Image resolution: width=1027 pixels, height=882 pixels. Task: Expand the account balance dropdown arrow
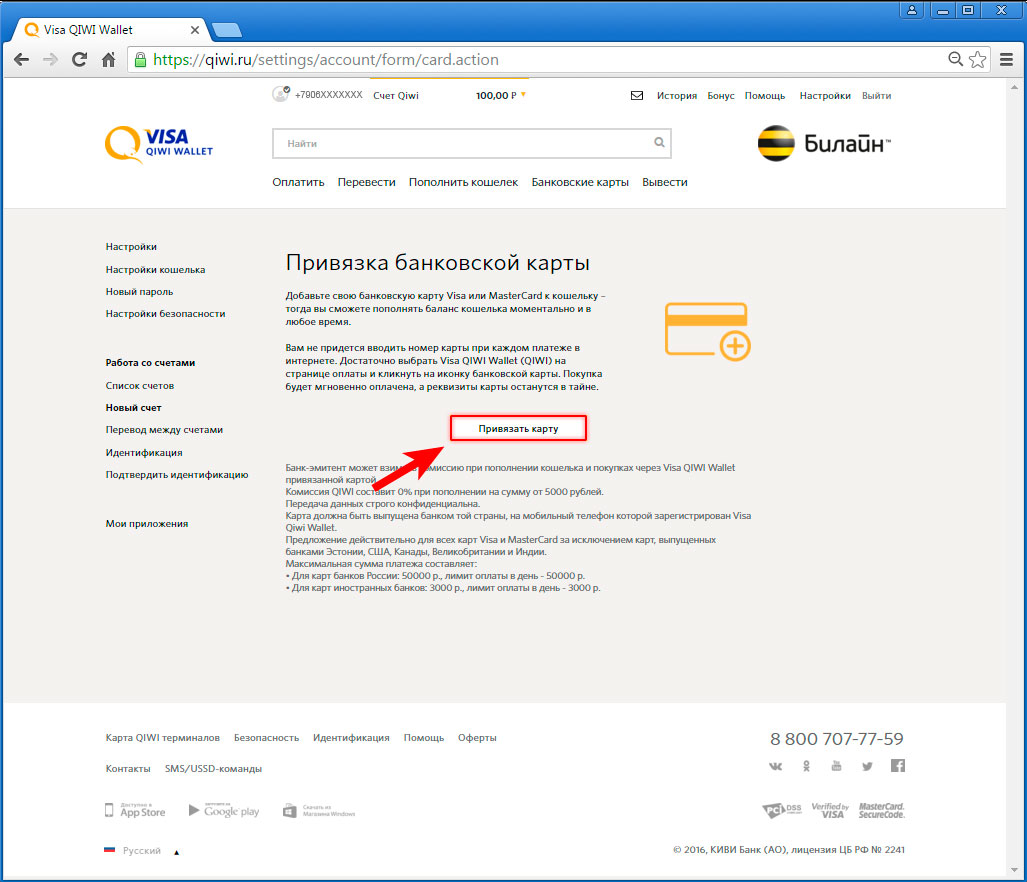523,95
